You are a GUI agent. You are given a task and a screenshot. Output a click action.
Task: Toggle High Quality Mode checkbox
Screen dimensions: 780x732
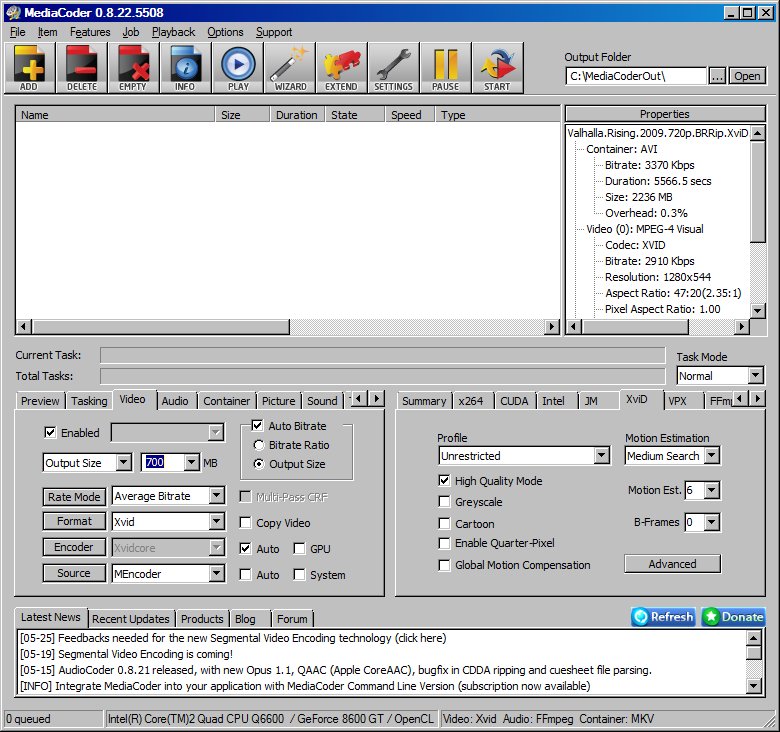444,480
